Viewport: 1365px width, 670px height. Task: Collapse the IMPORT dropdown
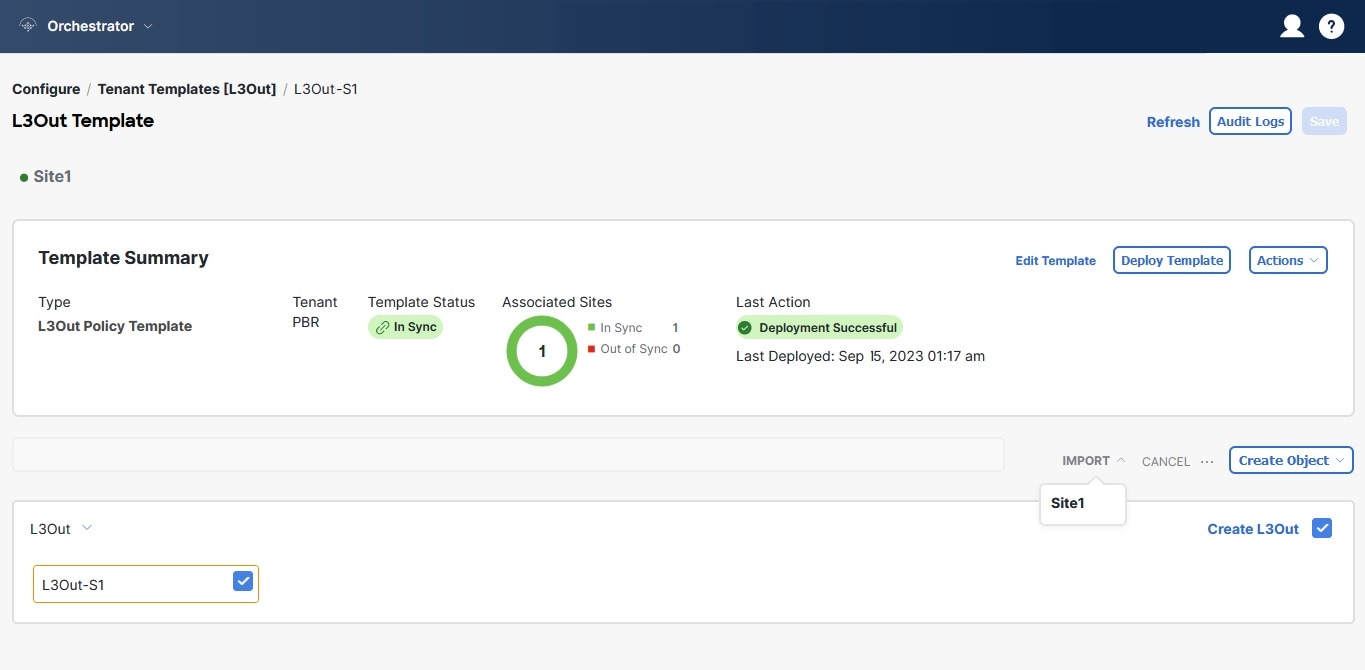1094,461
